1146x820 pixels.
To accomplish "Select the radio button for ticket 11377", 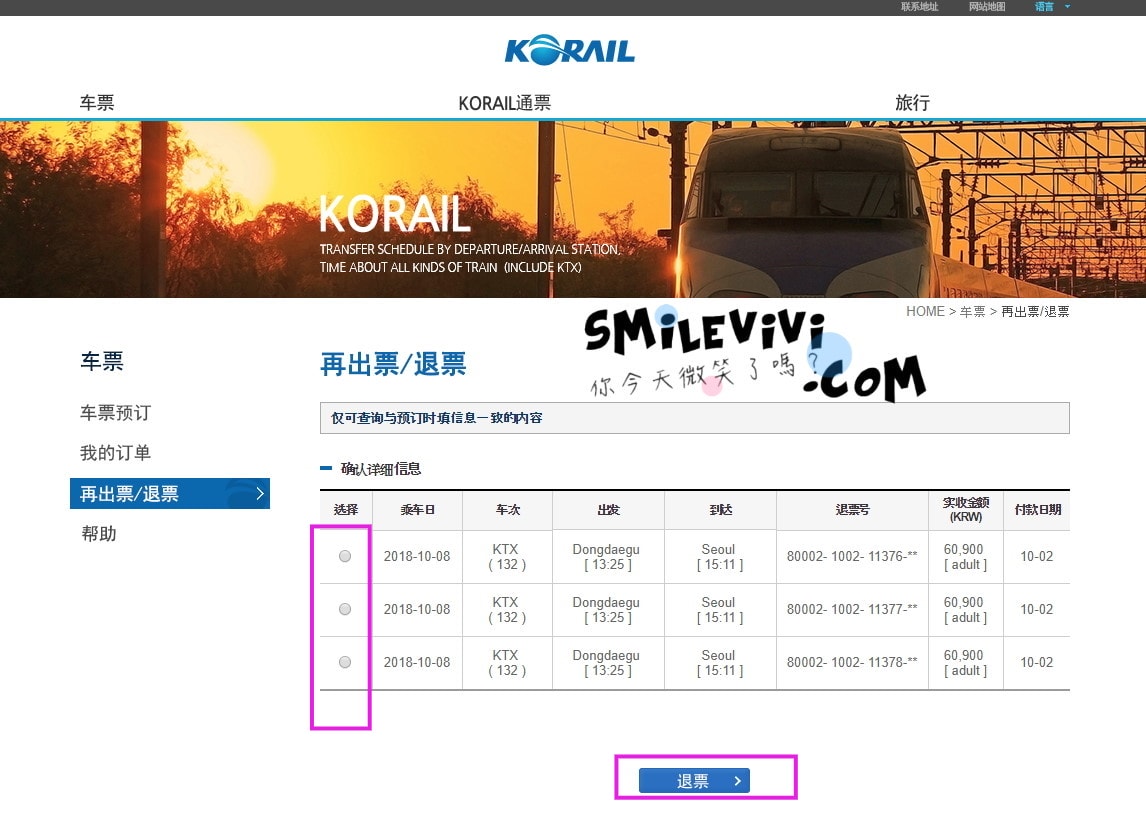I will point(345,609).
